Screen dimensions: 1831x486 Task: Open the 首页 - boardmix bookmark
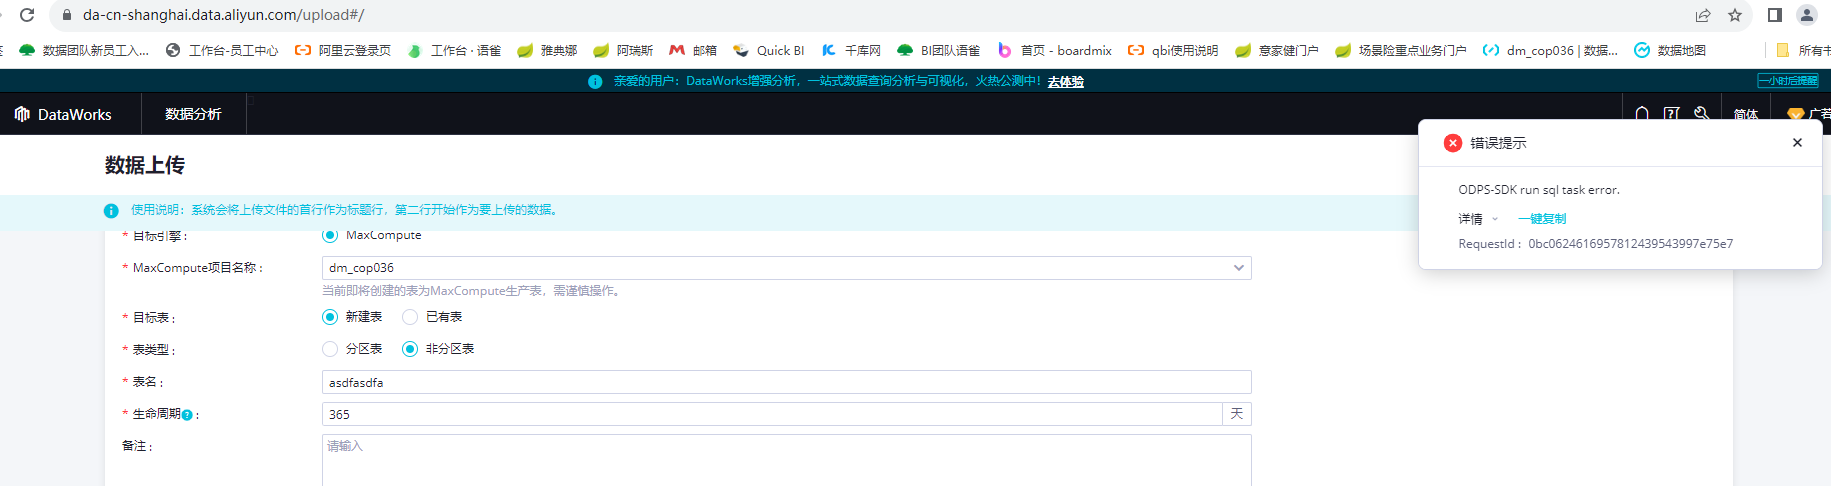pyautogui.click(x=1054, y=50)
